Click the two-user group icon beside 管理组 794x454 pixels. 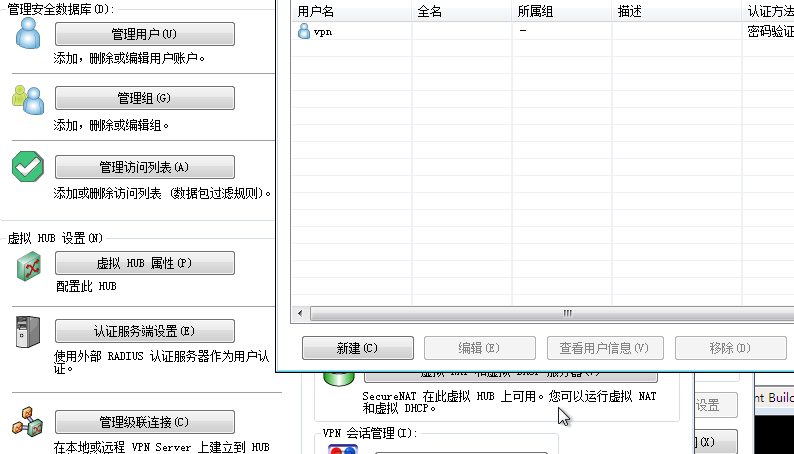(x=28, y=100)
